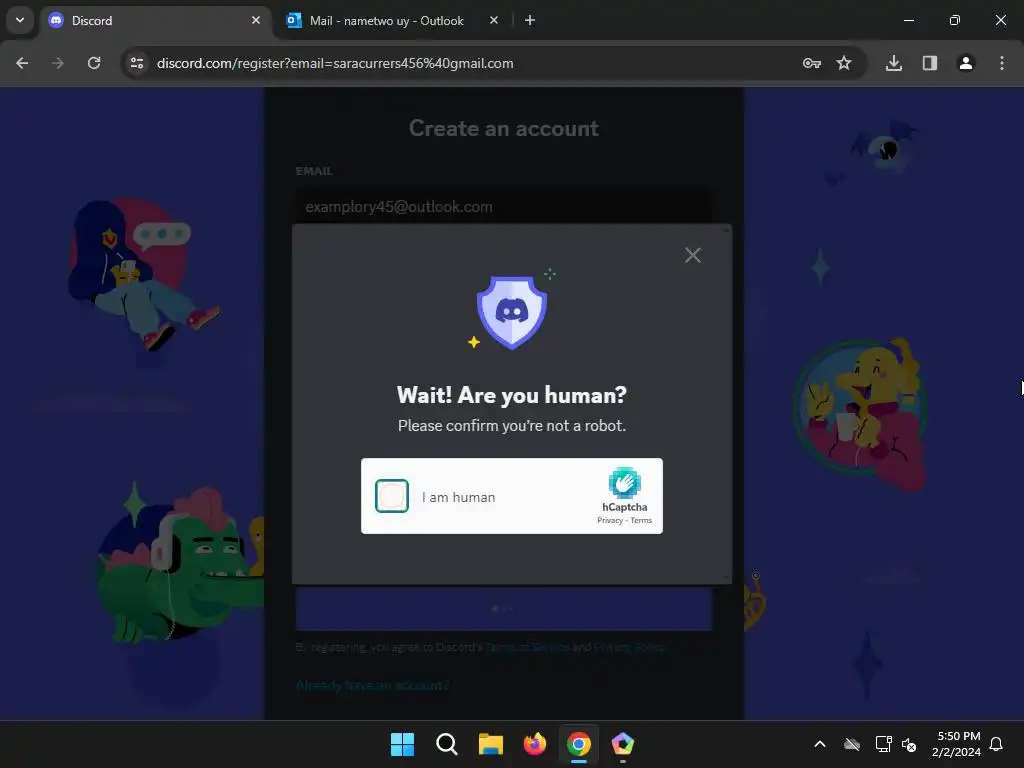Go forward to the next page

point(58,63)
